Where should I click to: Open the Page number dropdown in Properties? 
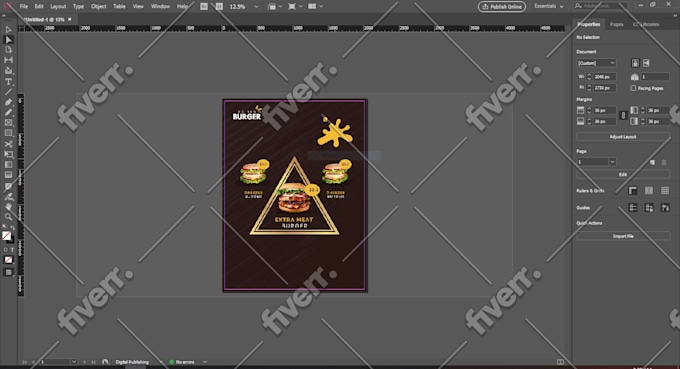click(612, 162)
